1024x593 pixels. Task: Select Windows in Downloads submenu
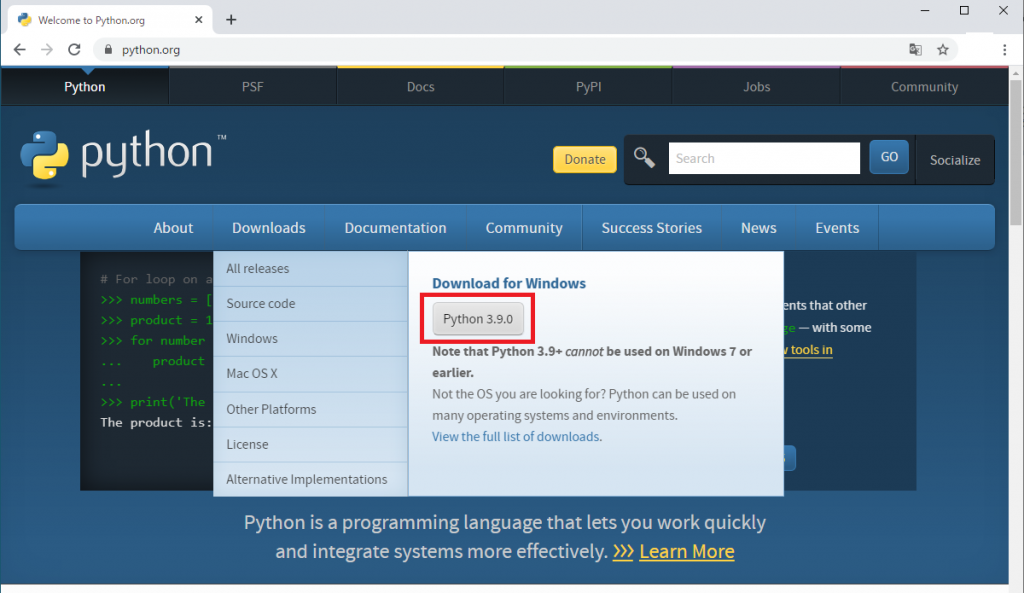[311, 339]
